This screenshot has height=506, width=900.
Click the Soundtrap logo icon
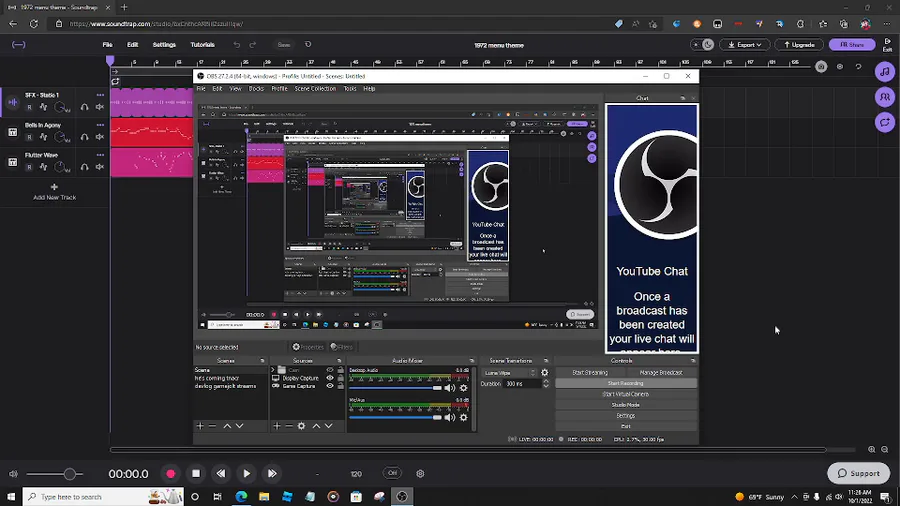(18, 45)
